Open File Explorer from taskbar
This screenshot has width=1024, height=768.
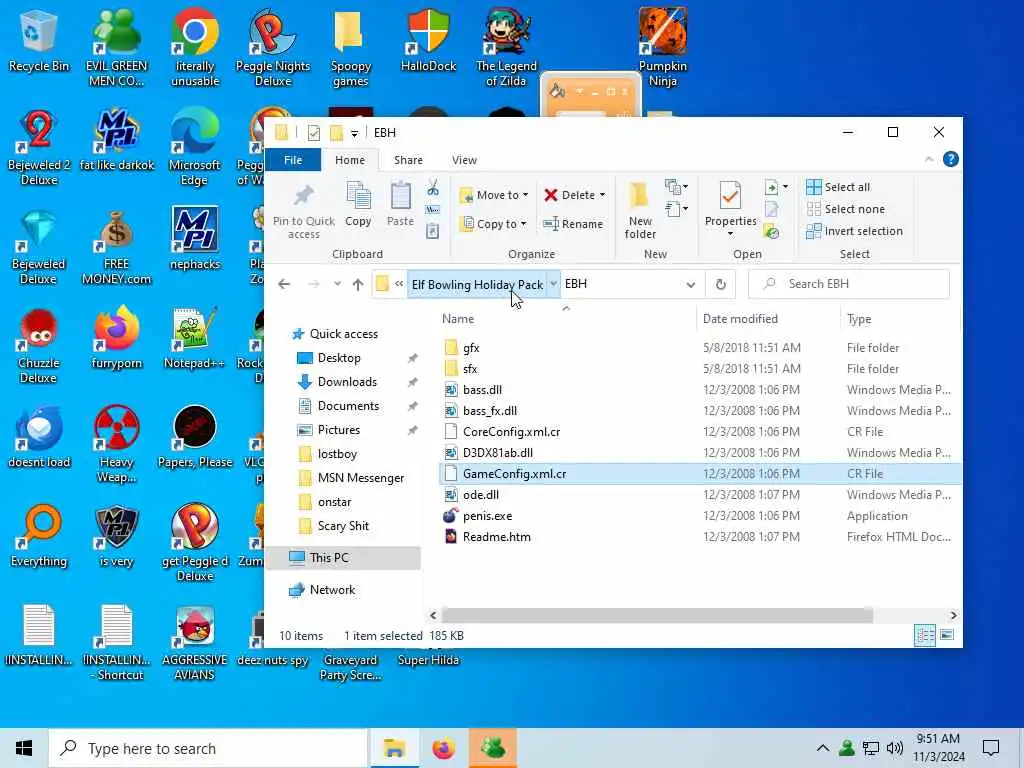(x=394, y=748)
